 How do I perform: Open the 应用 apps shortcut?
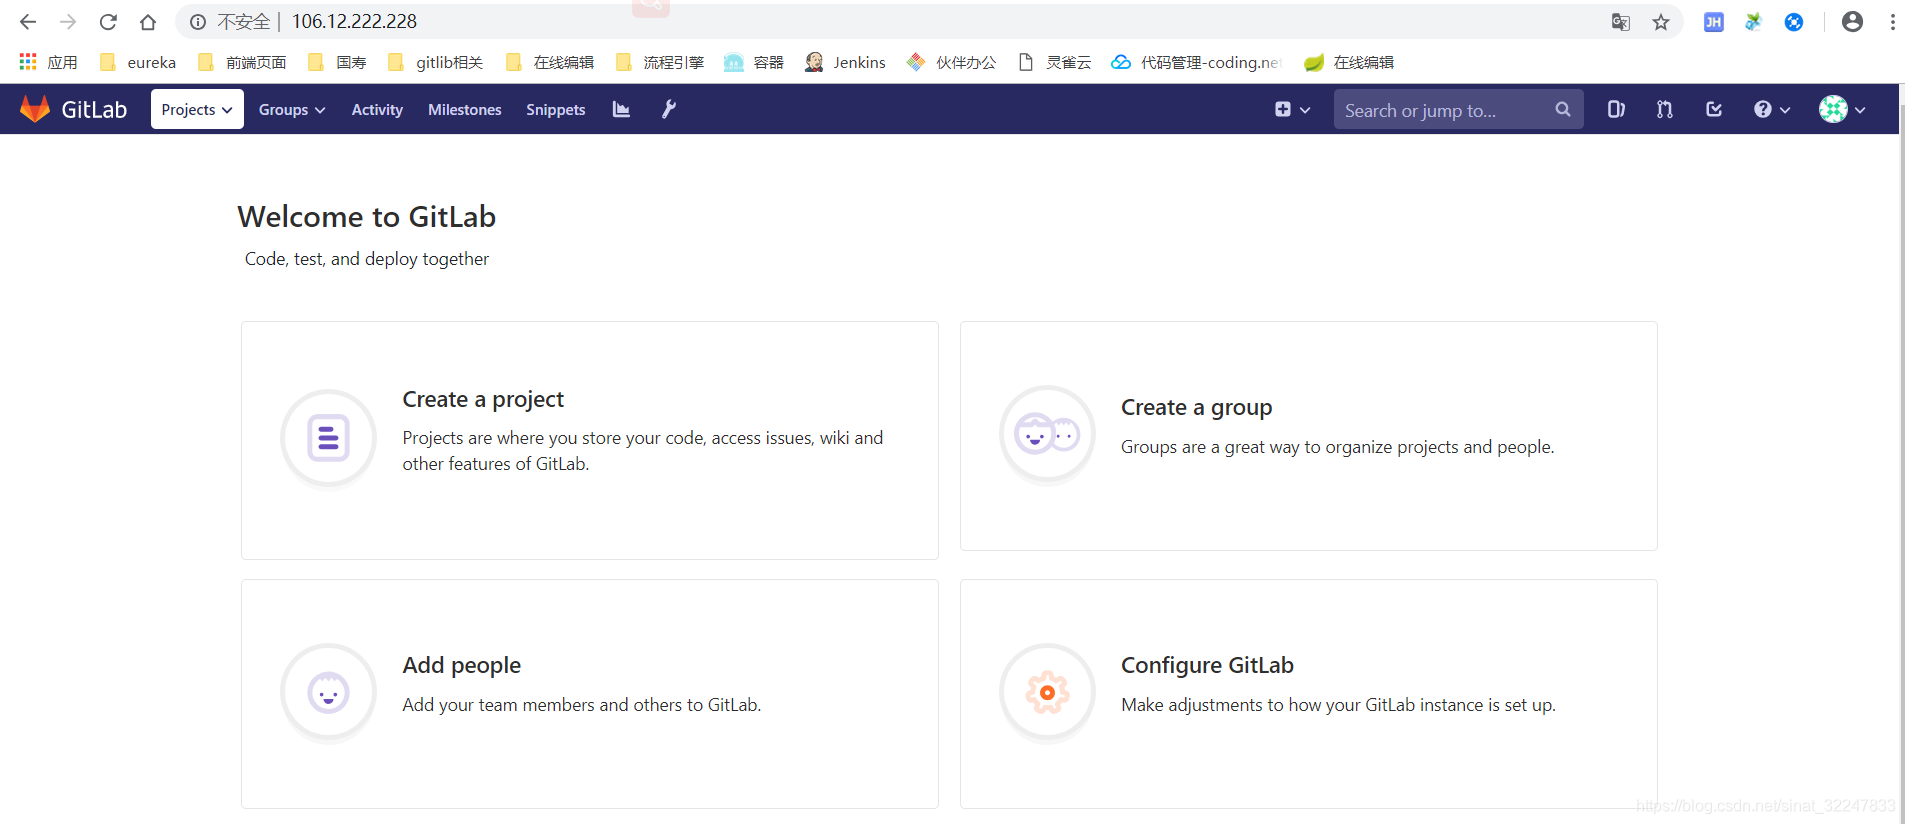tap(48, 62)
